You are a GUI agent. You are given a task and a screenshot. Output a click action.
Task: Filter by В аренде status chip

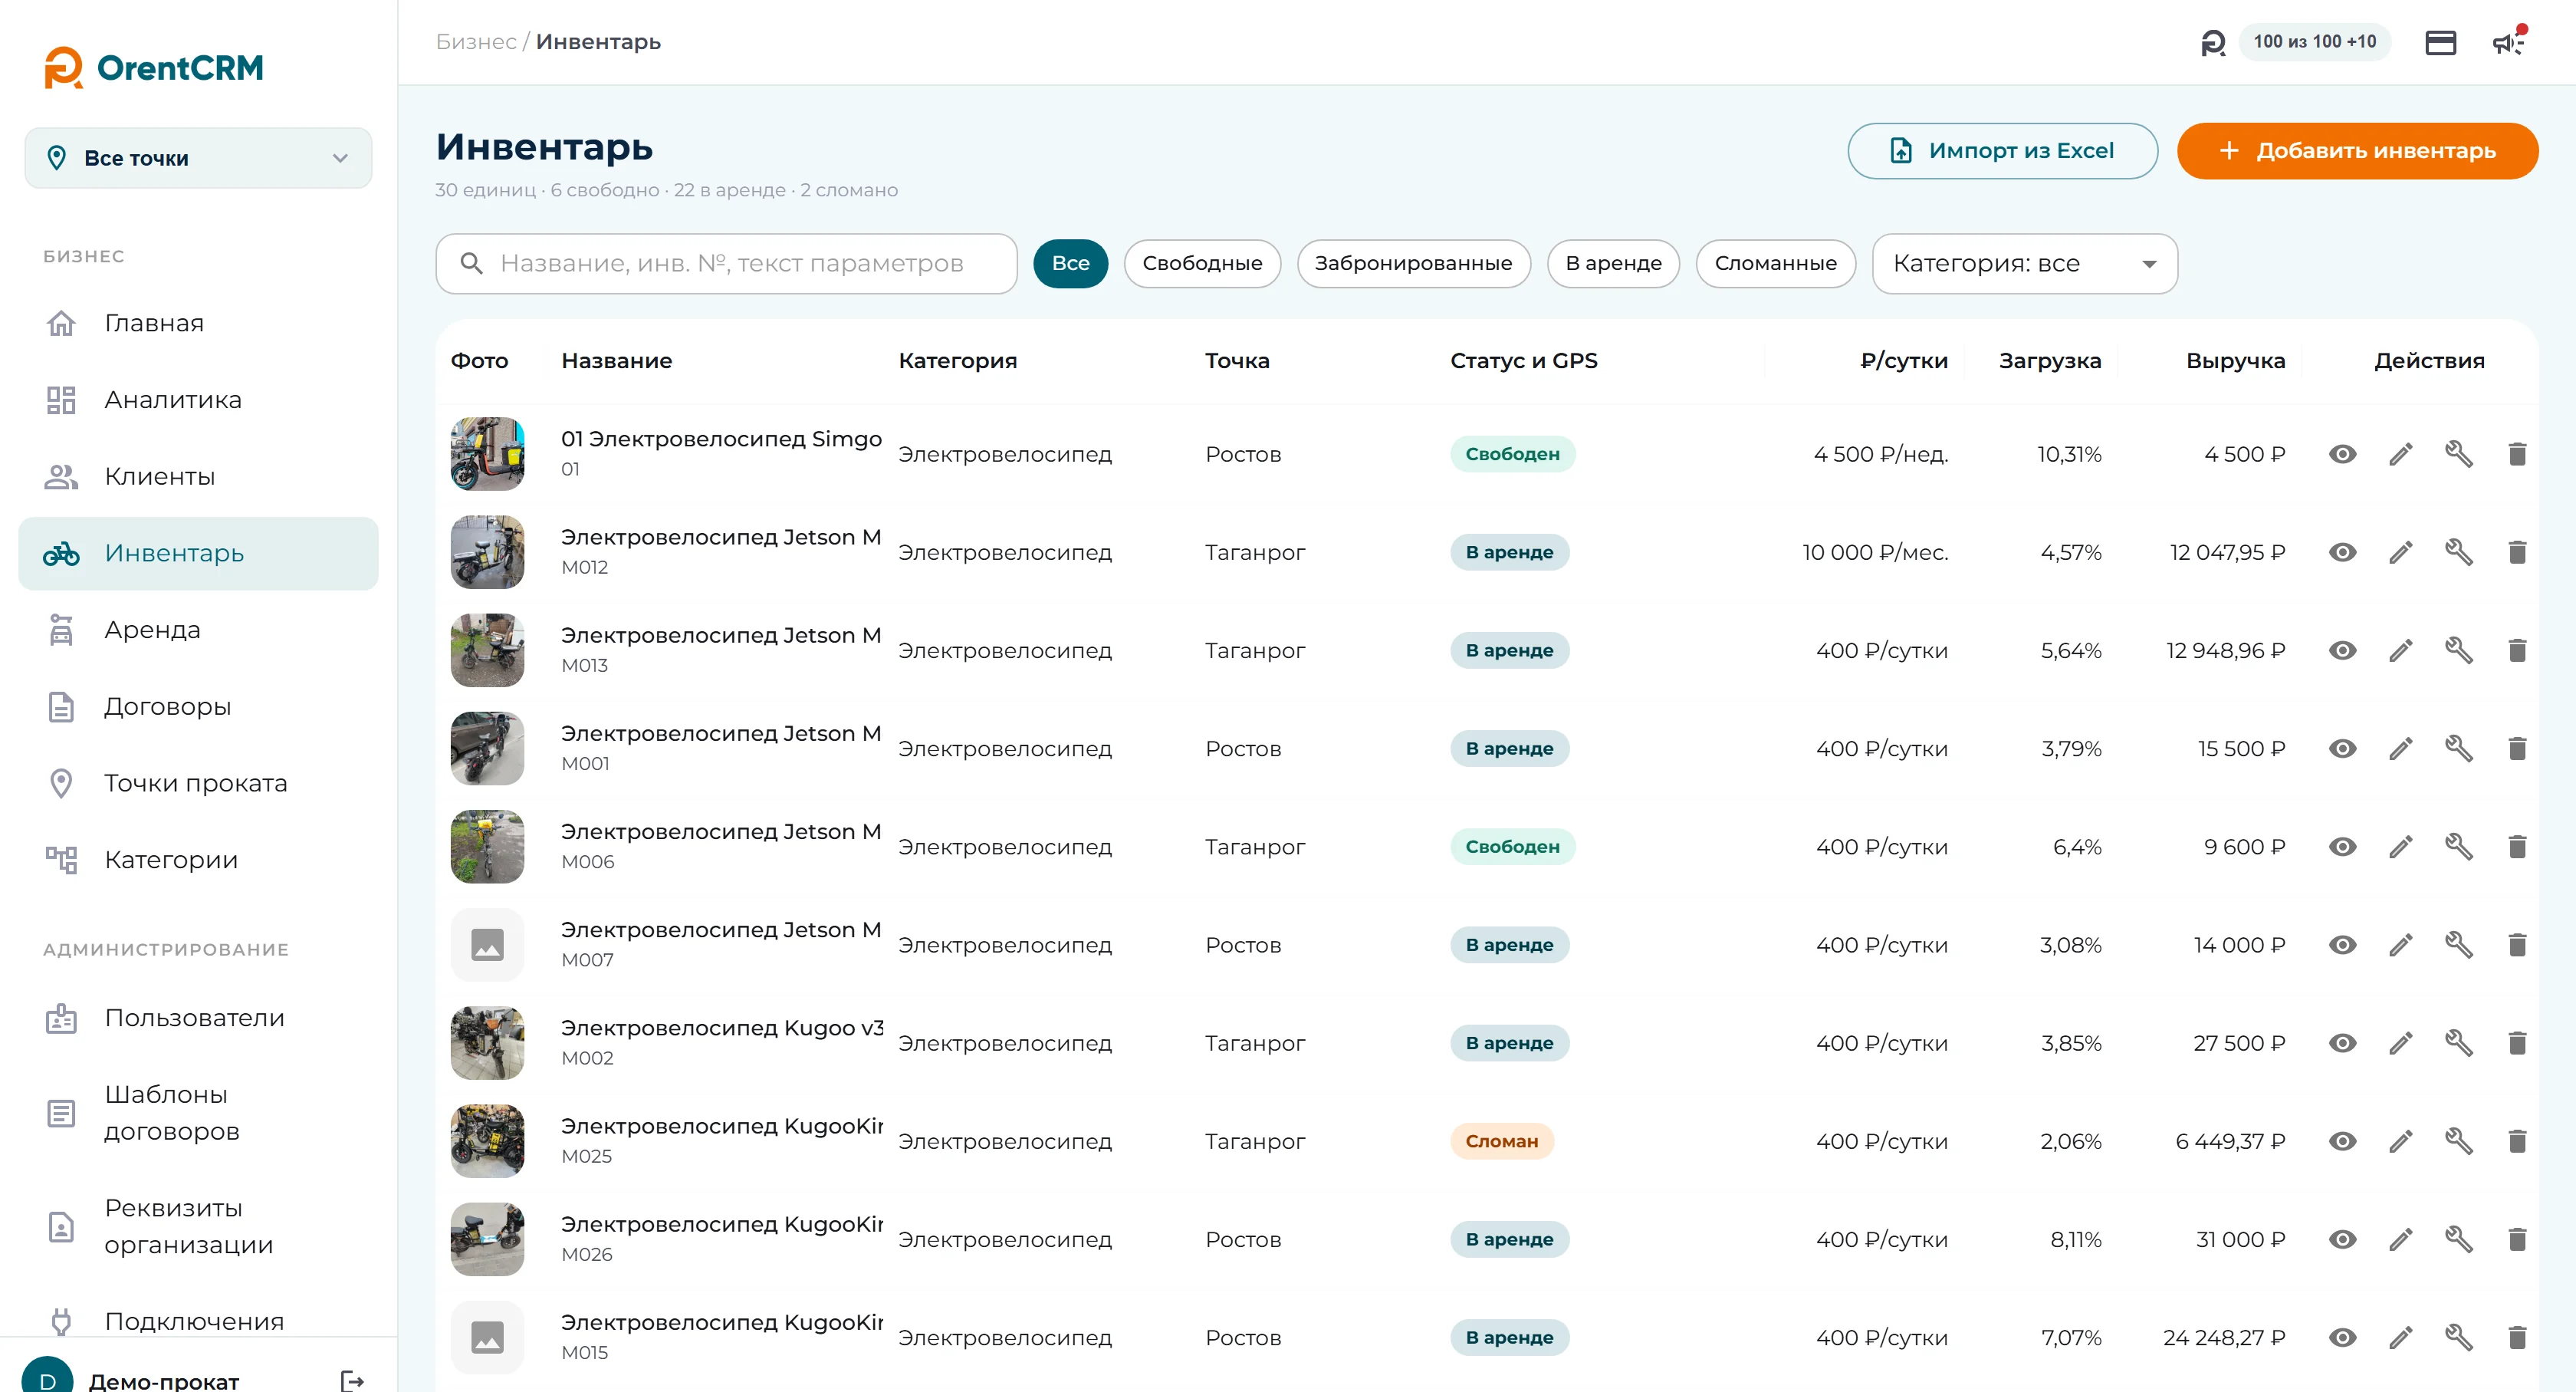point(1613,264)
